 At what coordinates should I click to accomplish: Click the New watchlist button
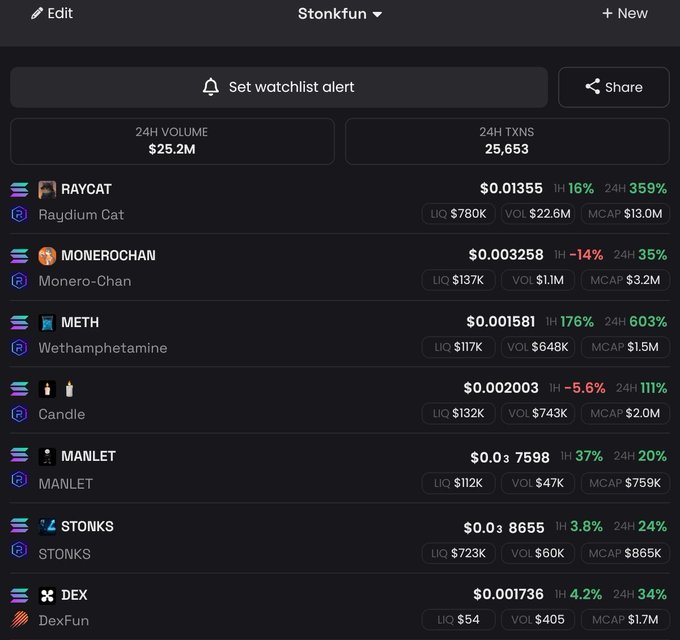point(624,13)
